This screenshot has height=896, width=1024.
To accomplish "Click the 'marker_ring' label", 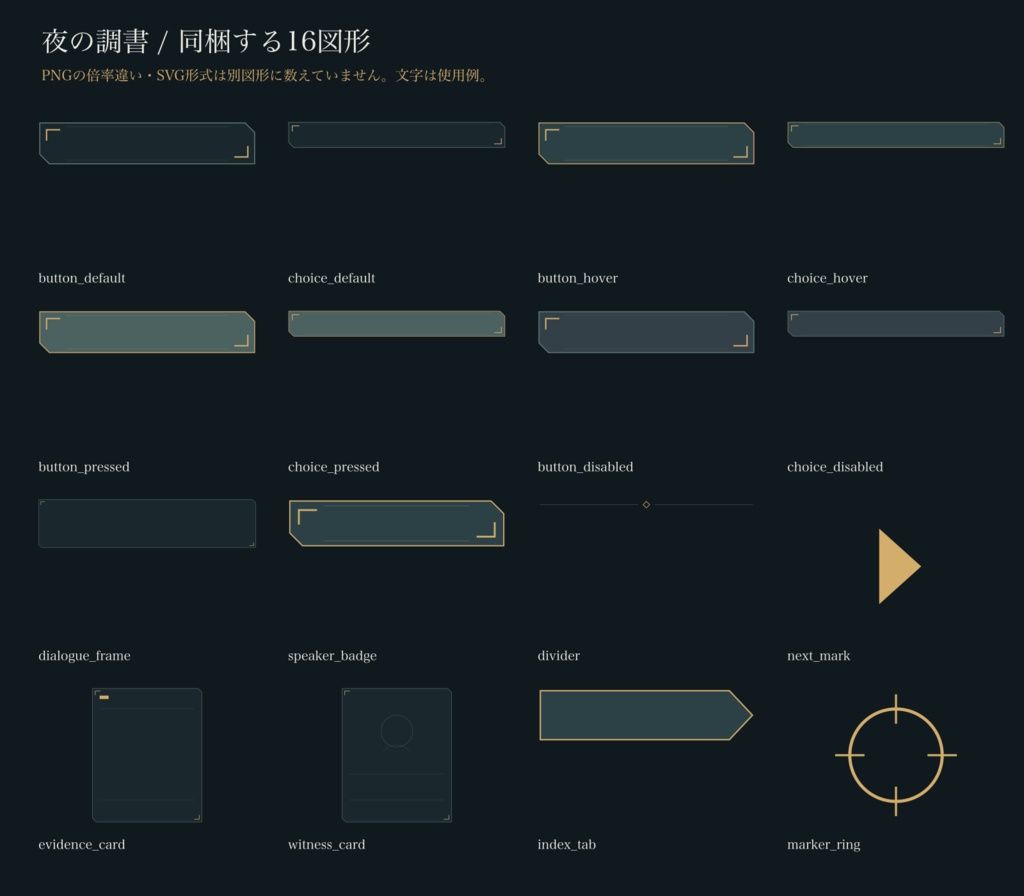I will [x=824, y=844].
